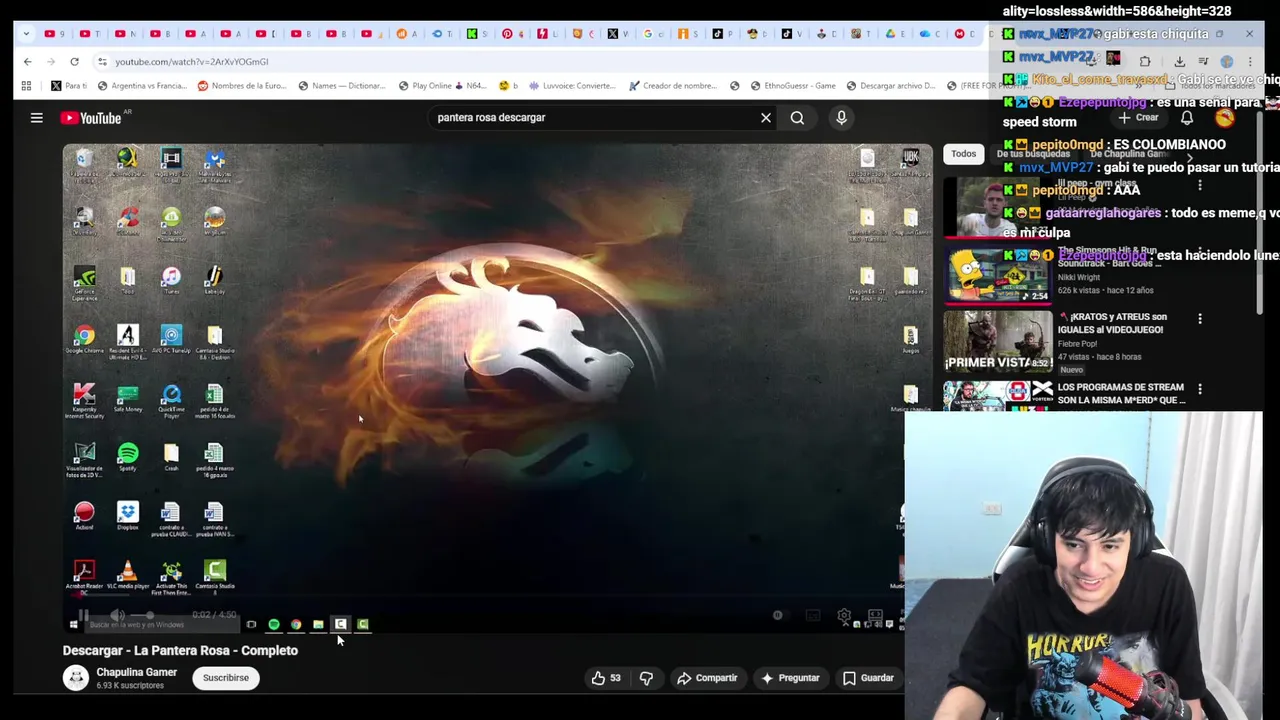
Task: Open the Para ti bookmark
Action: click(x=68, y=86)
